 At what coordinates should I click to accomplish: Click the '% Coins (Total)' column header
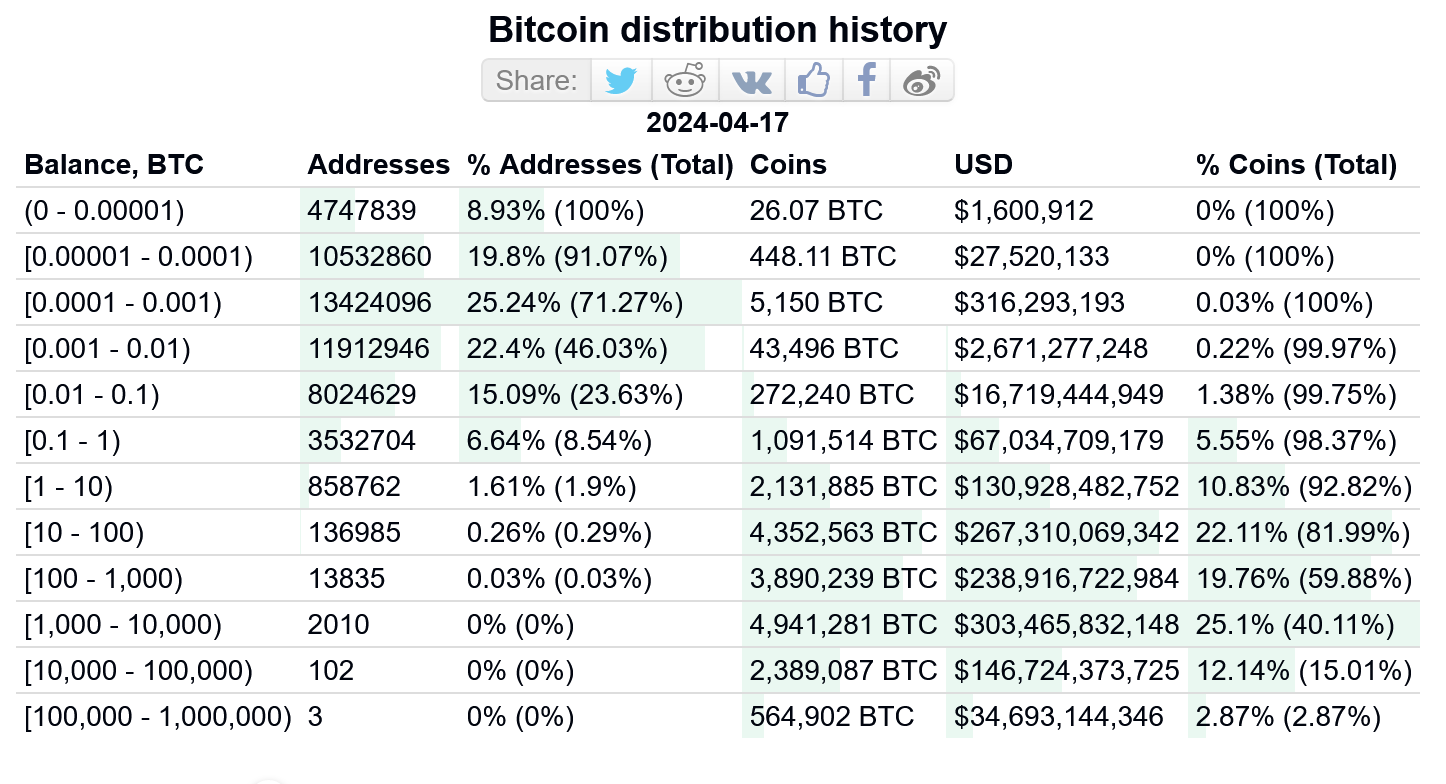click(x=1296, y=165)
